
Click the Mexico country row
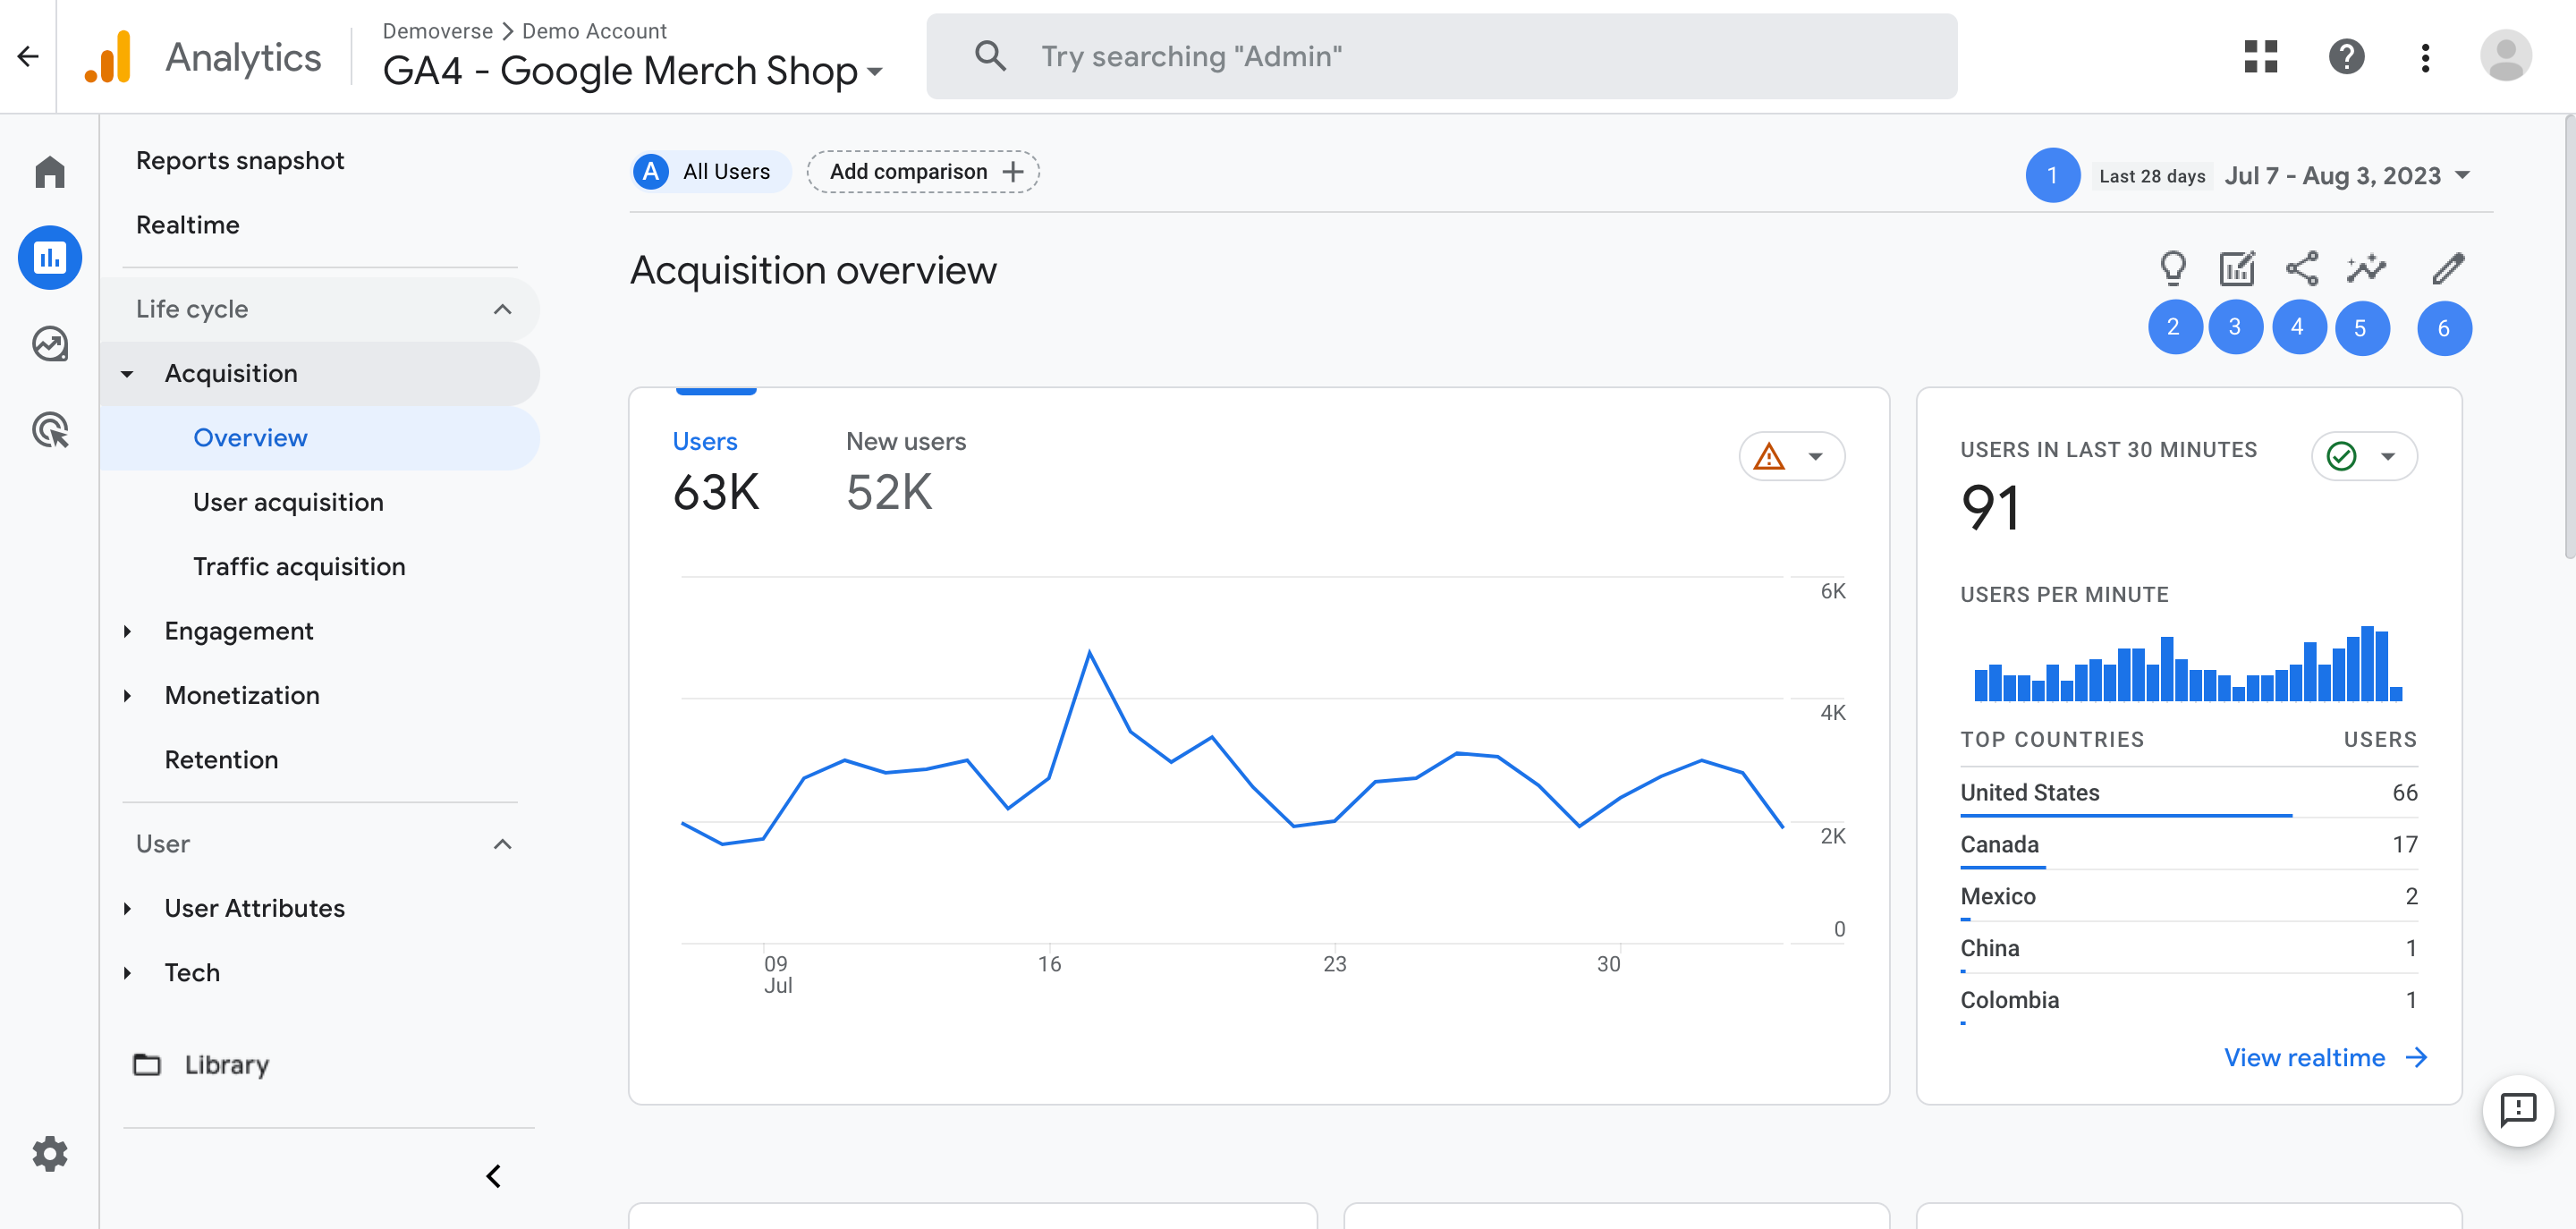(2188, 897)
